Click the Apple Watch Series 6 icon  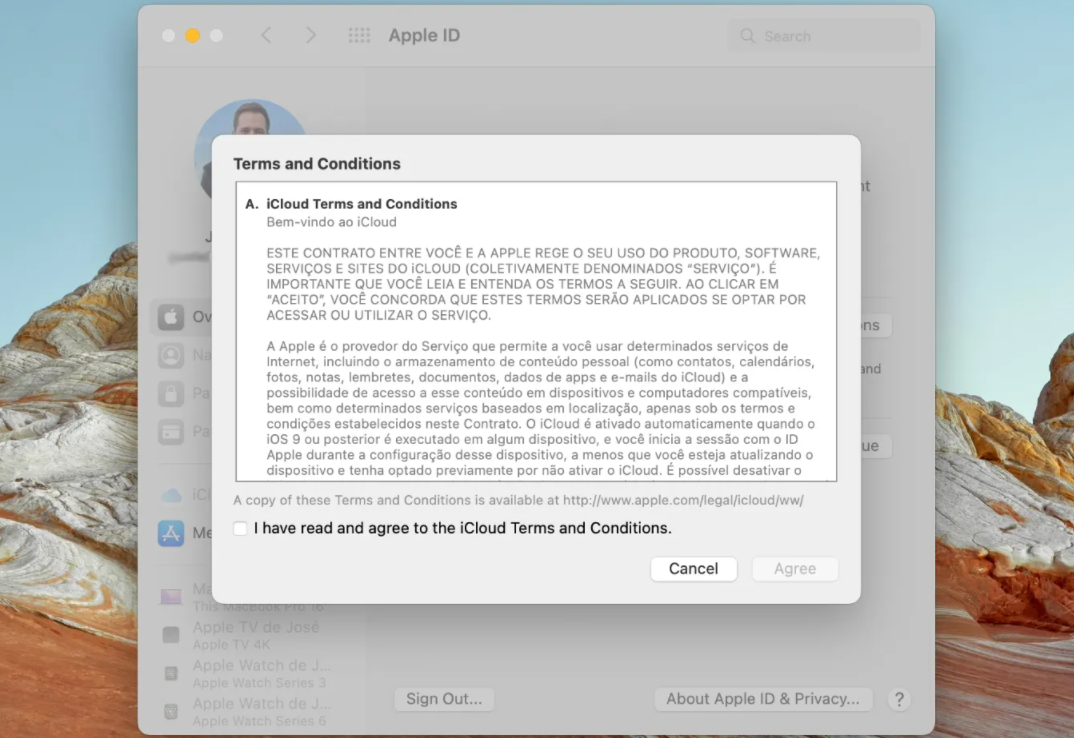click(x=171, y=712)
